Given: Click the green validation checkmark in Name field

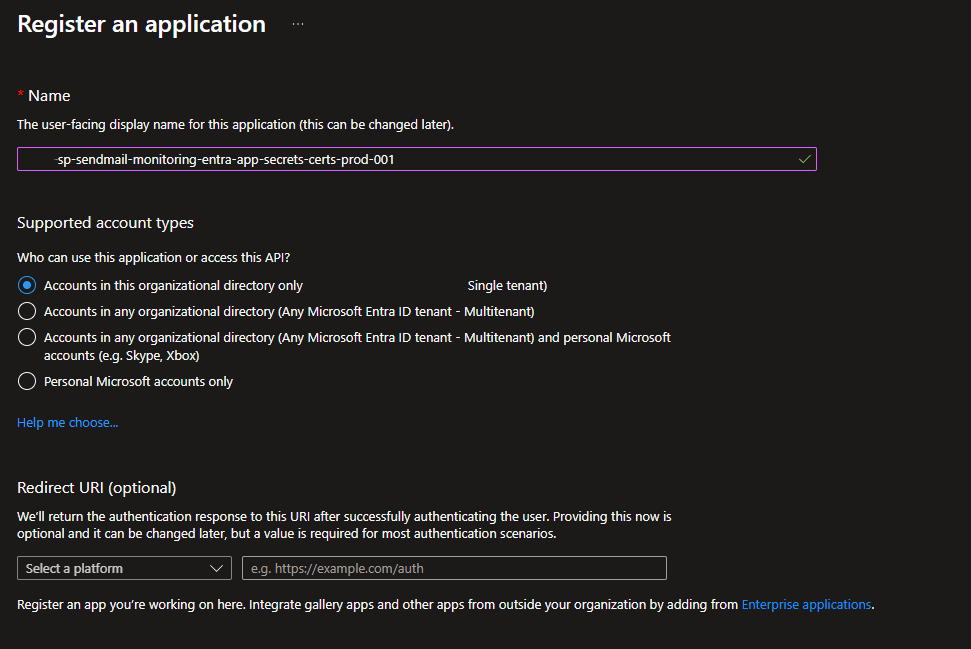Looking at the screenshot, I should point(804,159).
